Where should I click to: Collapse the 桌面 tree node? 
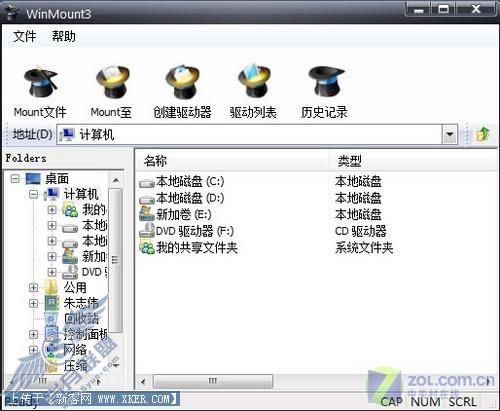(15, 179)
